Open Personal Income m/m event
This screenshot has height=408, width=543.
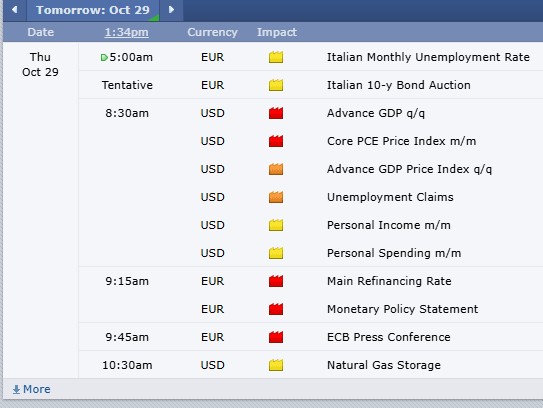pyautogui.click(x=389, y=225)
